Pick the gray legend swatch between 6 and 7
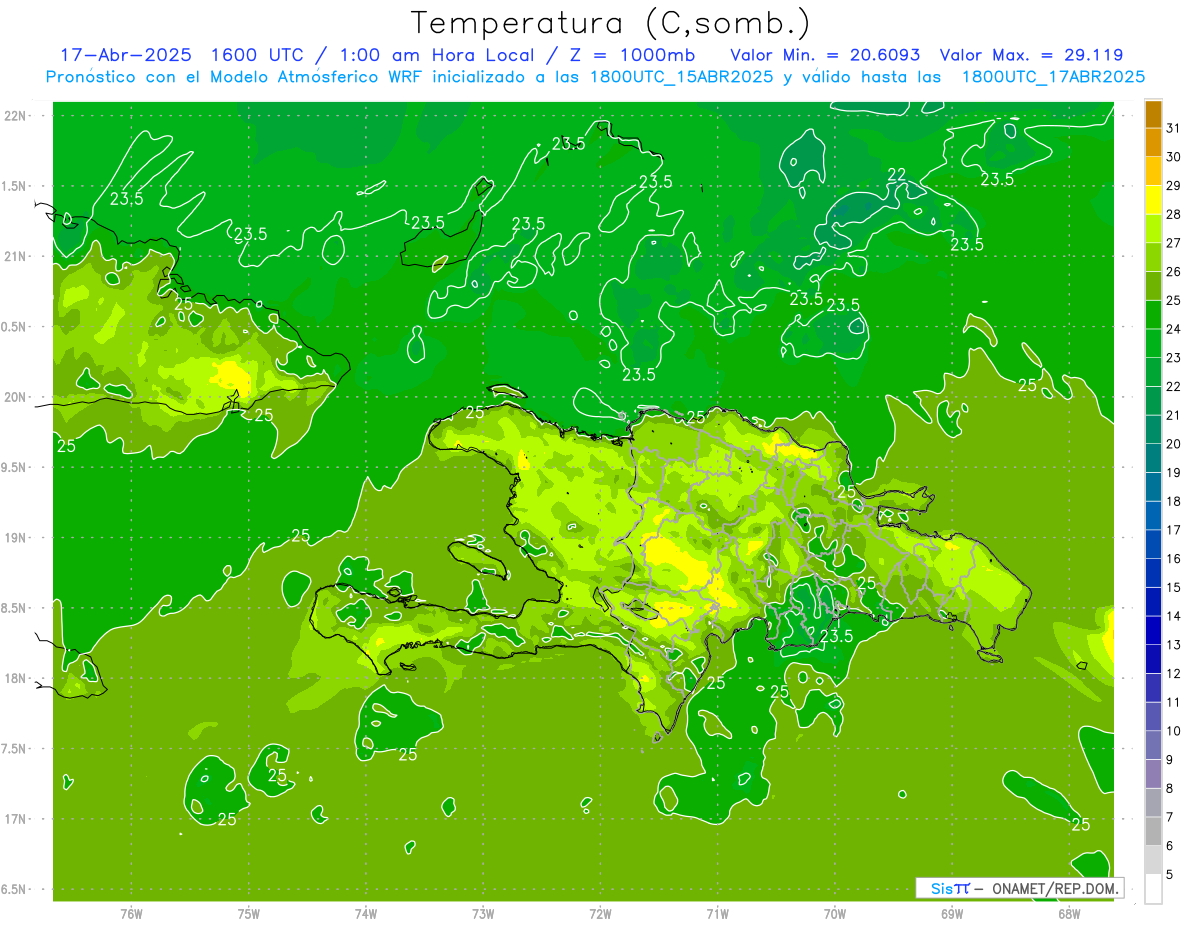This screenshot has height=927, width=1200. [1153, 831]
